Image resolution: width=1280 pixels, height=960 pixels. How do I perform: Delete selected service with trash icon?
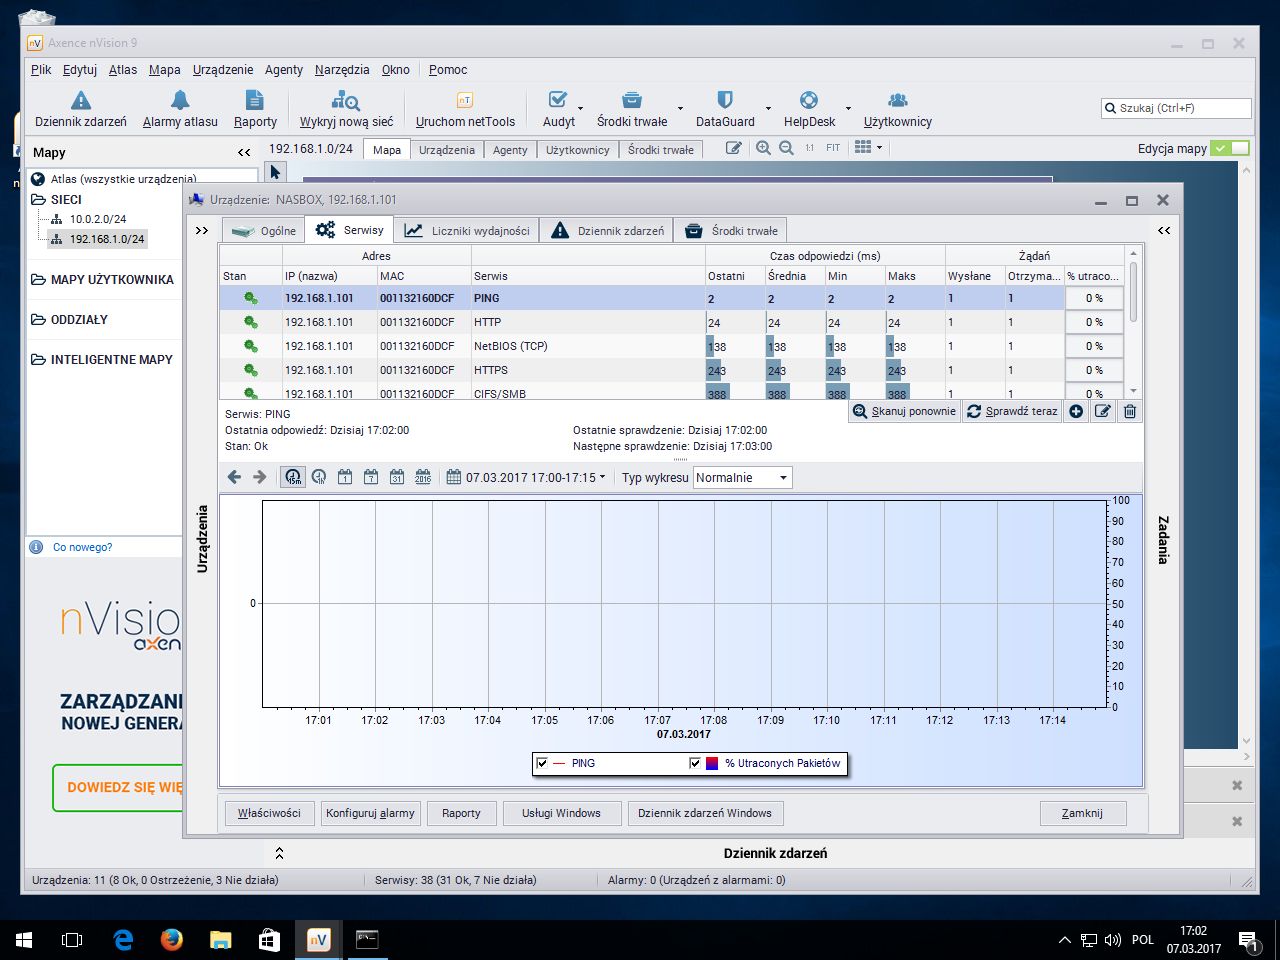pos(1130,411)
